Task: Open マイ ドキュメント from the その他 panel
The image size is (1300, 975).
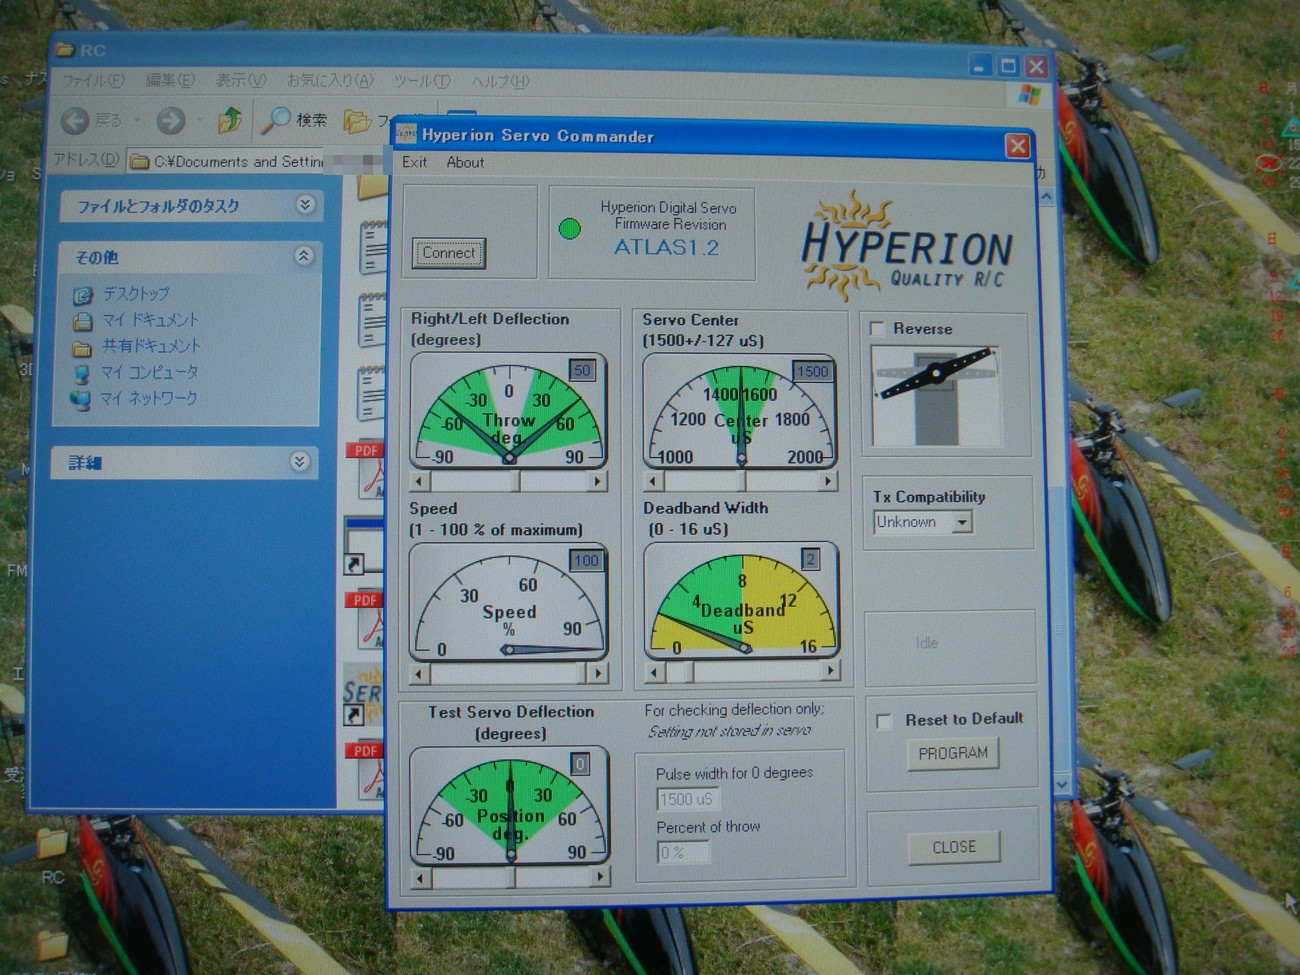Action: [x=137, y=320]
